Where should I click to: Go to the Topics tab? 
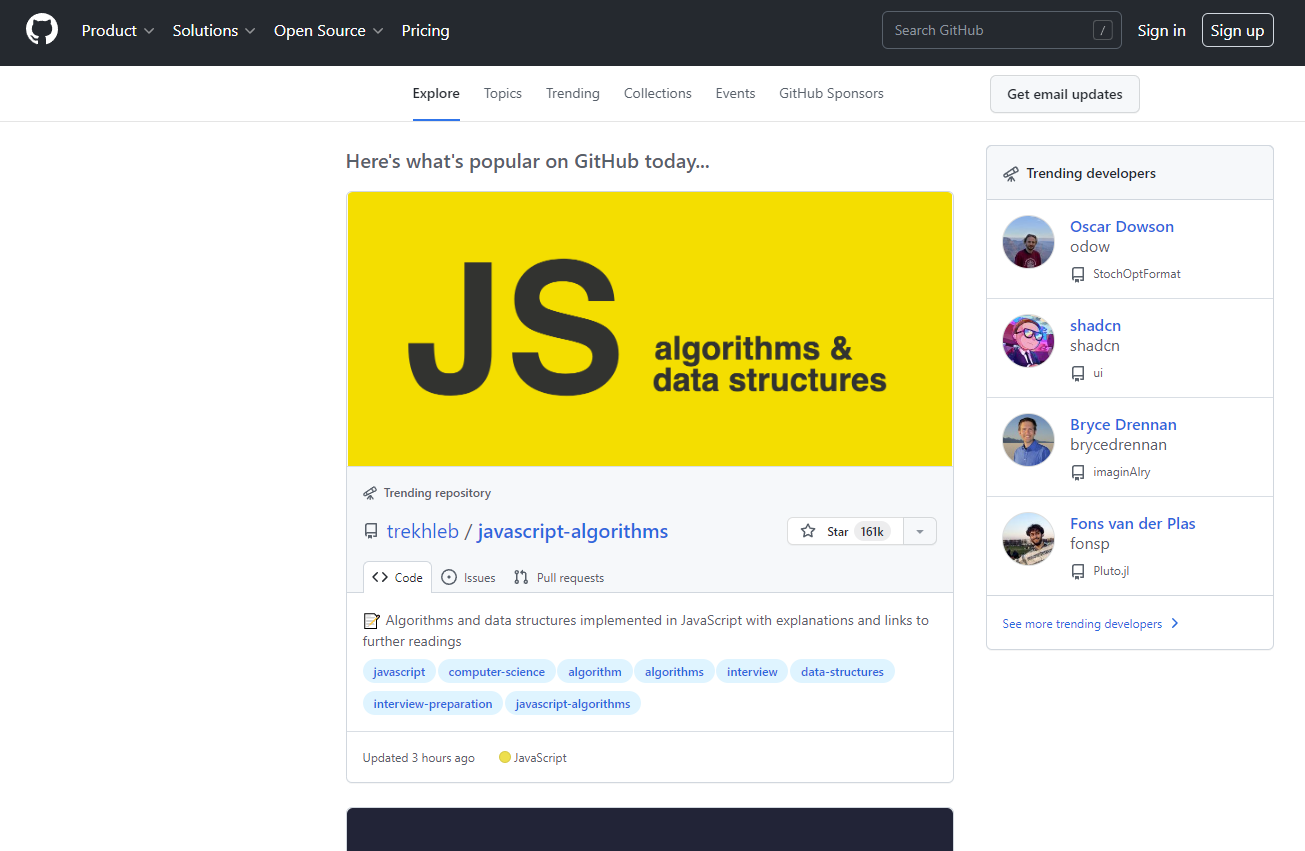(503, 93)
